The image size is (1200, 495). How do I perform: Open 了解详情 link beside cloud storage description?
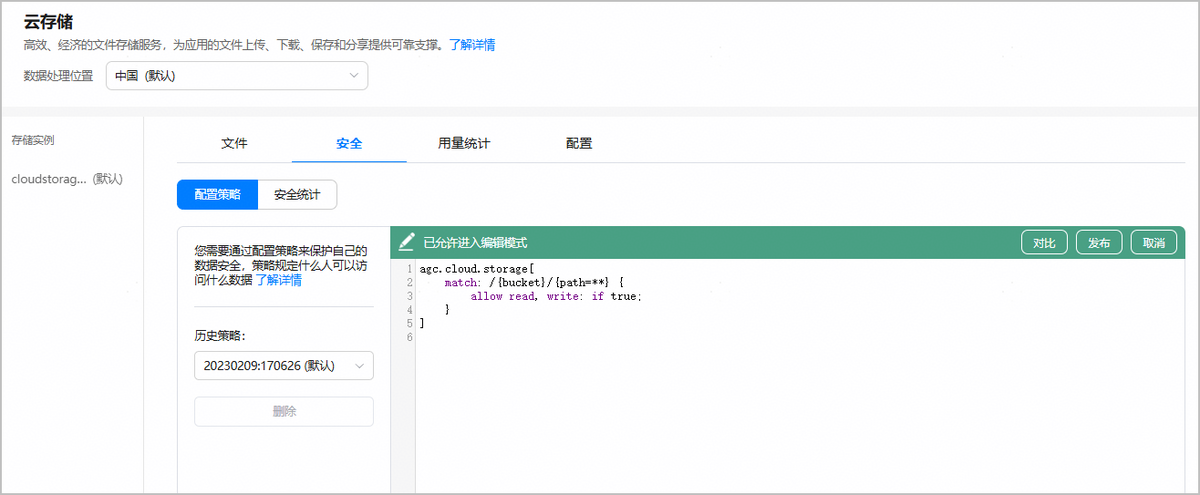pos(472,45)
